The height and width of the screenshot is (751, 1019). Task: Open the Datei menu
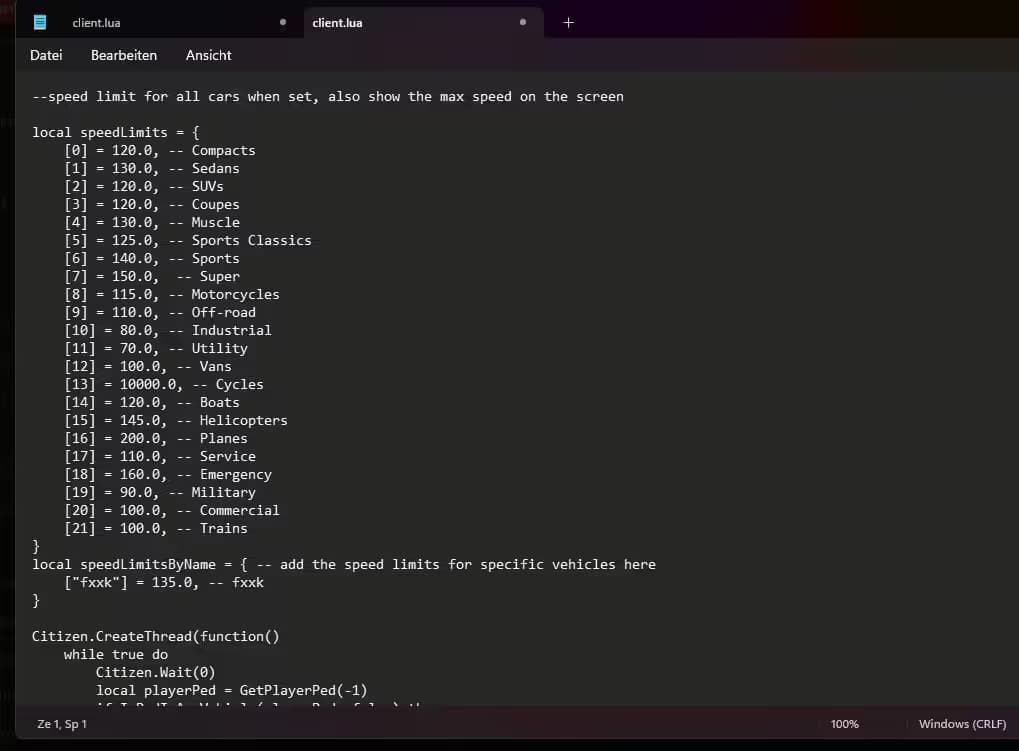click(46, 55)
